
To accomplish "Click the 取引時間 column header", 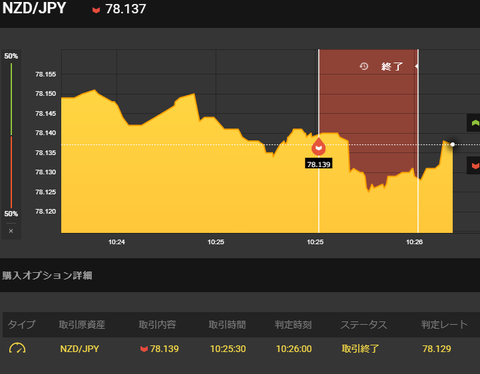I will [227, 324].
